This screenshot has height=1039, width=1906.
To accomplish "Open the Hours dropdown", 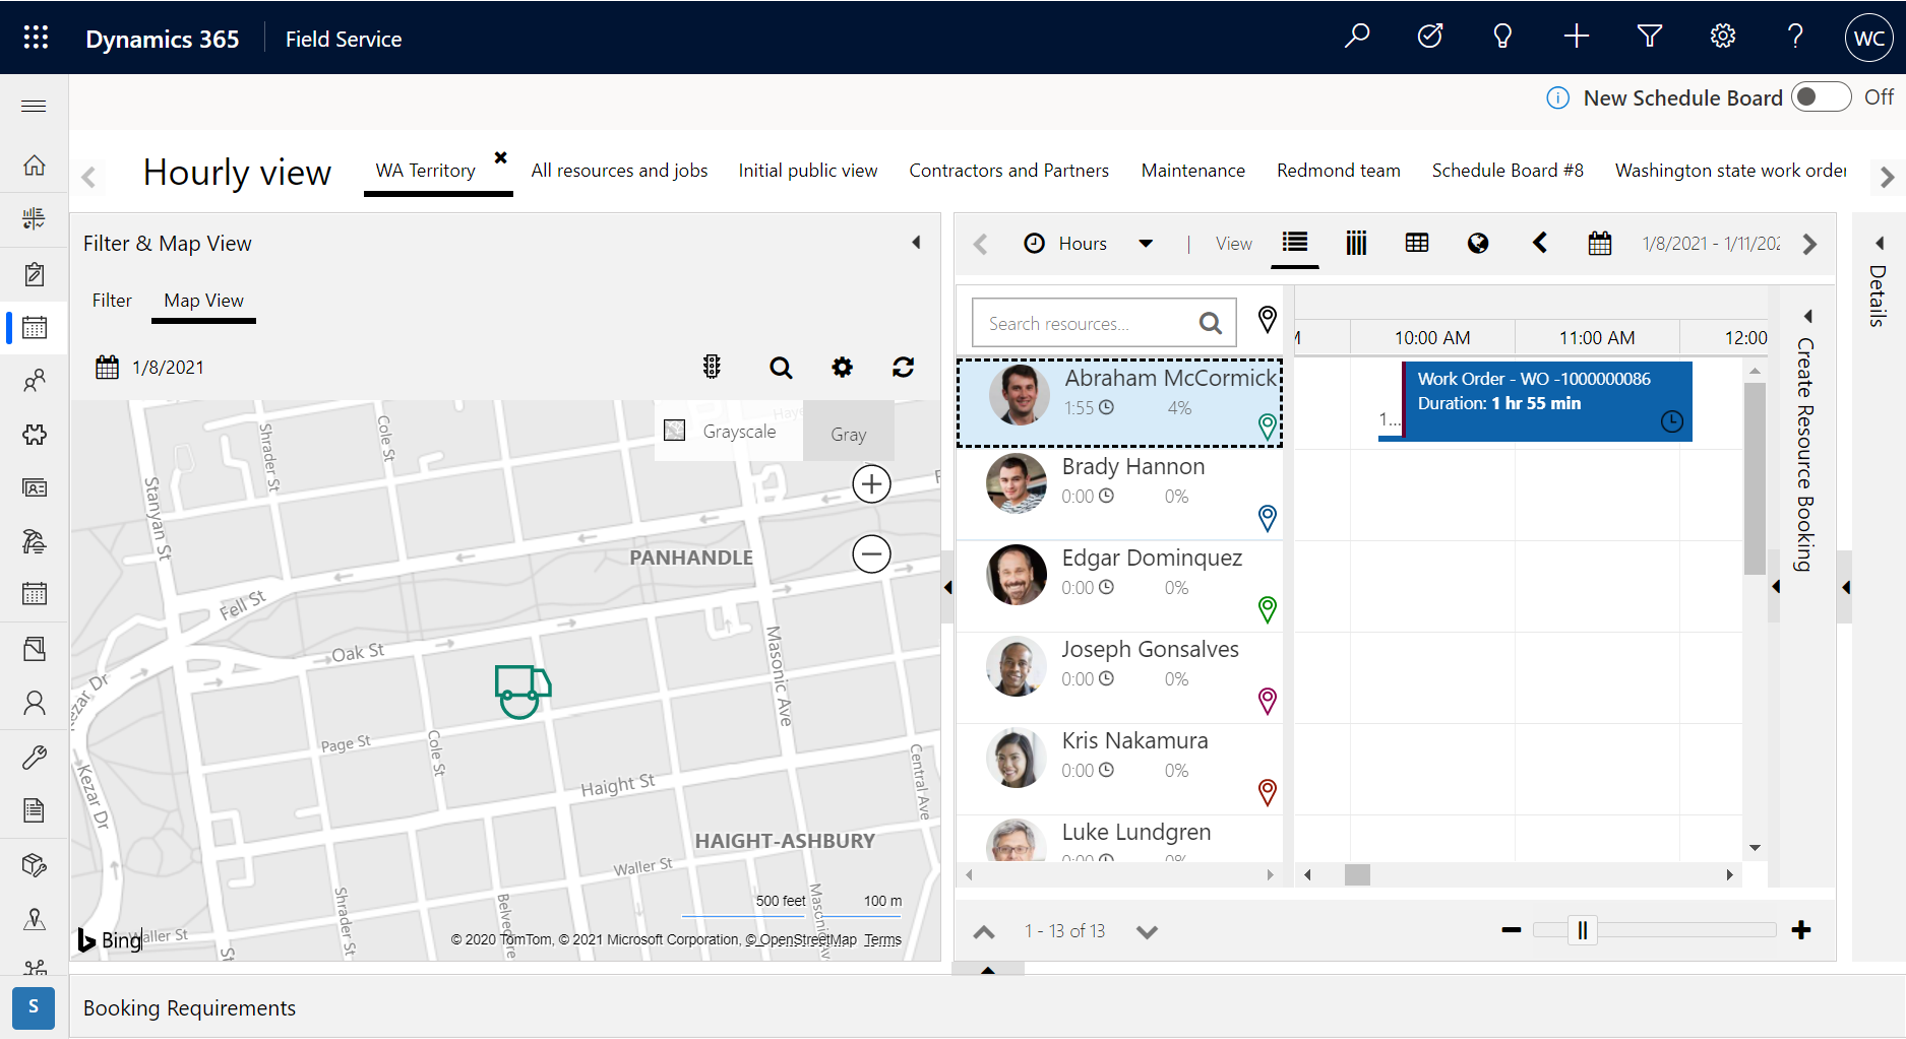I will coord(1147,243).
